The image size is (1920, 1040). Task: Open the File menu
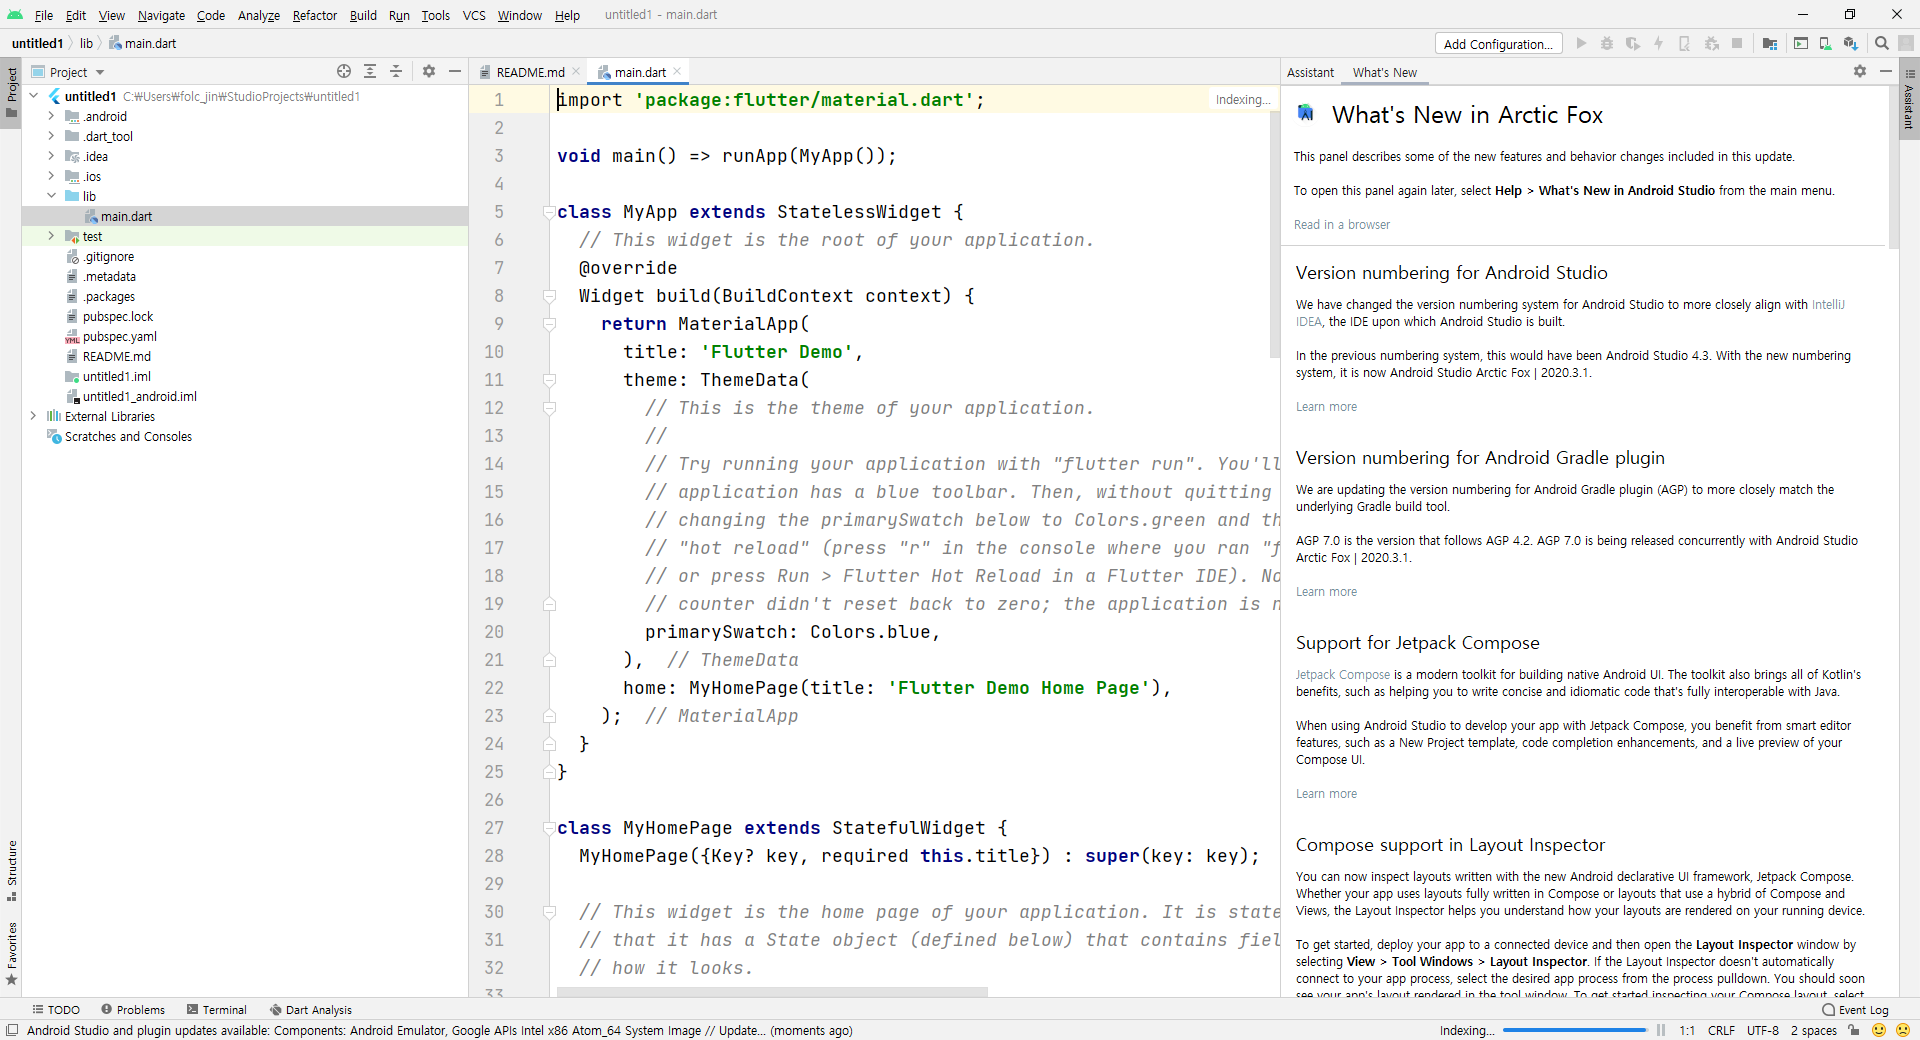43,15
